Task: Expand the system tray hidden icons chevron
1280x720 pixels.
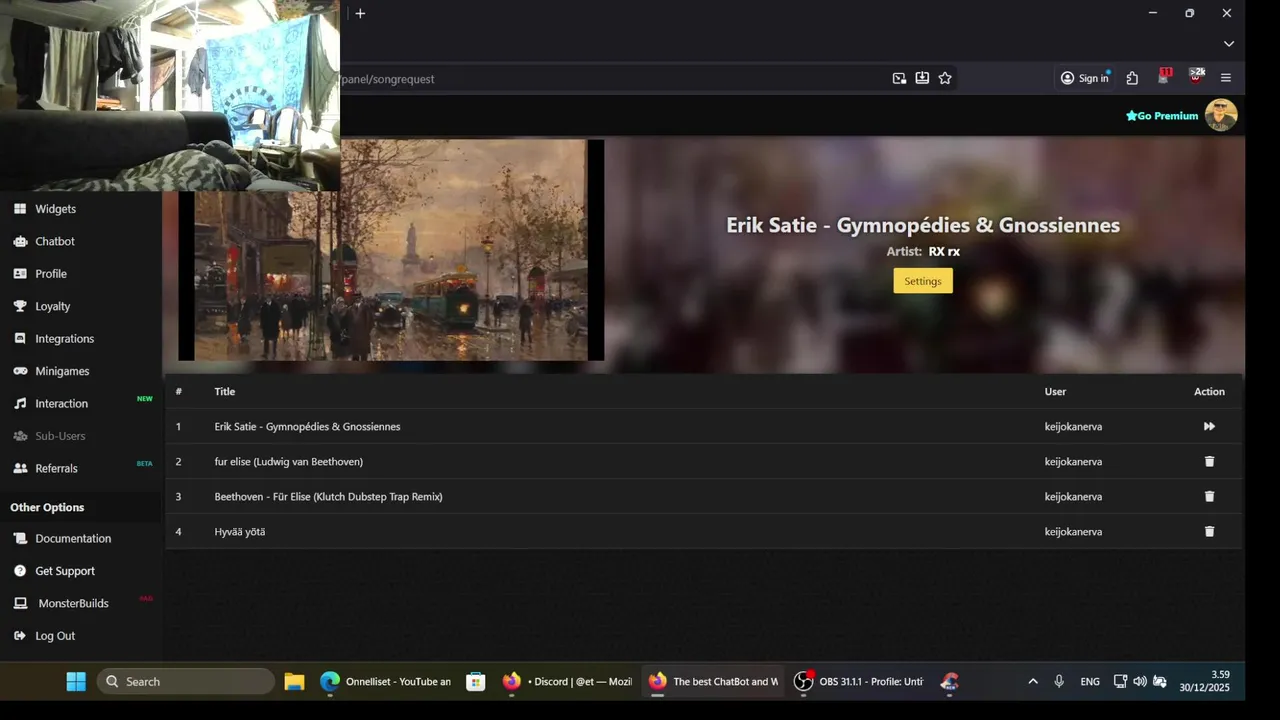Action: (x=1033, y=681)
